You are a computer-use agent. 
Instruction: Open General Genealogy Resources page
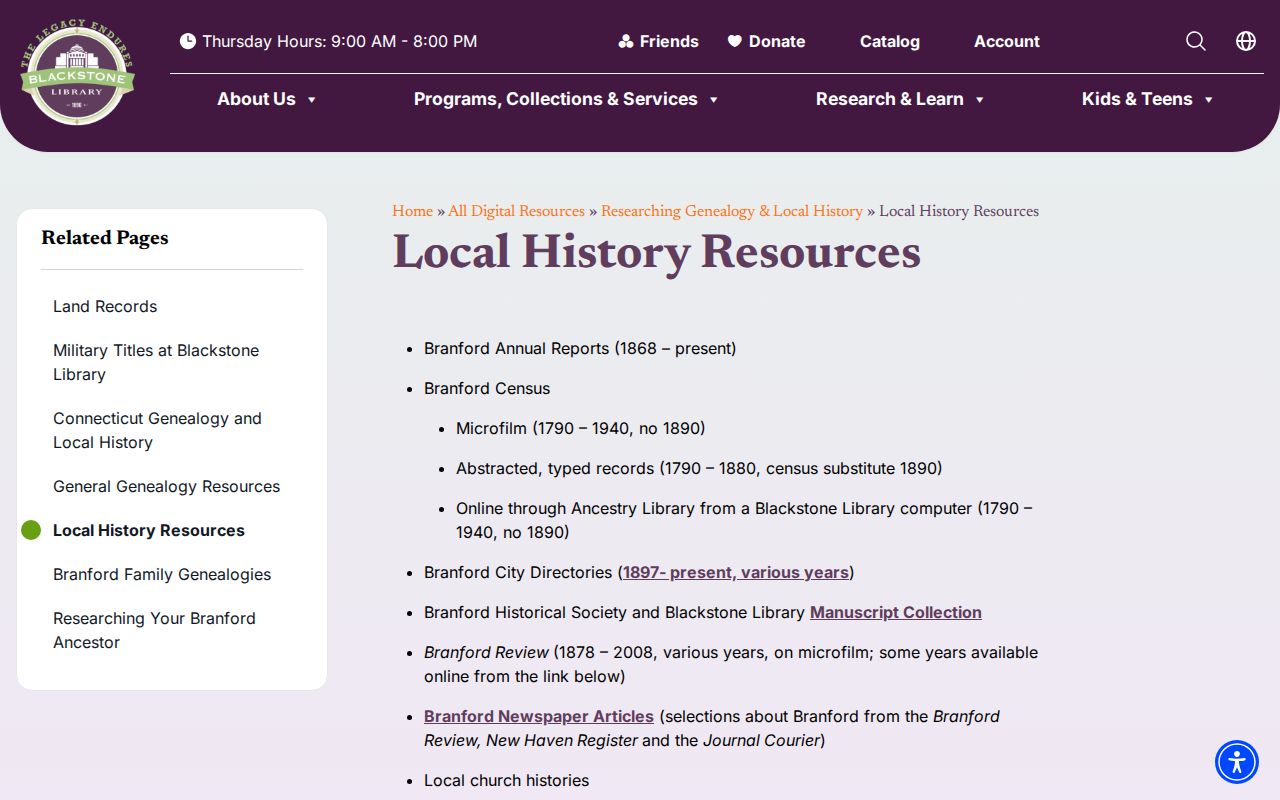tap(166, 486)
